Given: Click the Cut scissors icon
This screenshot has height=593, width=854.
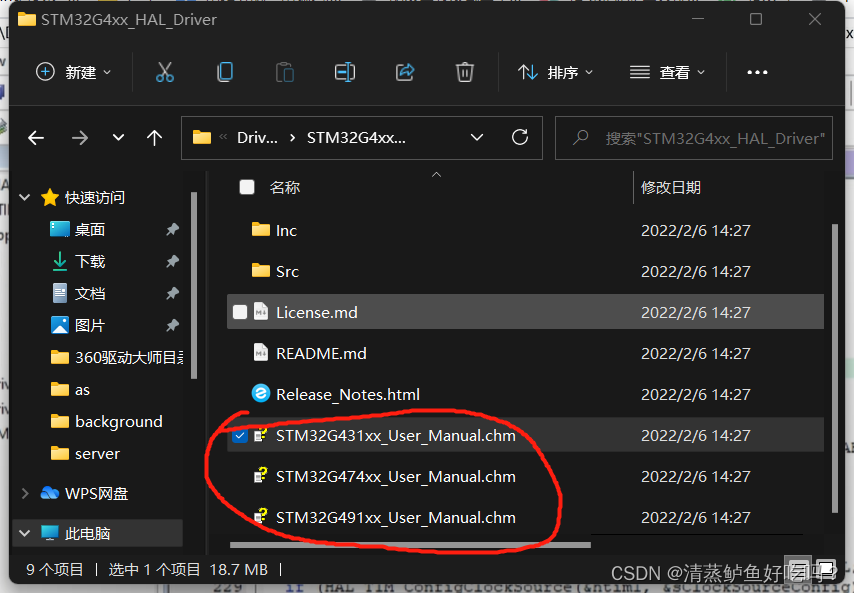Looking at the screenshot, I should [x=164, y=72].
